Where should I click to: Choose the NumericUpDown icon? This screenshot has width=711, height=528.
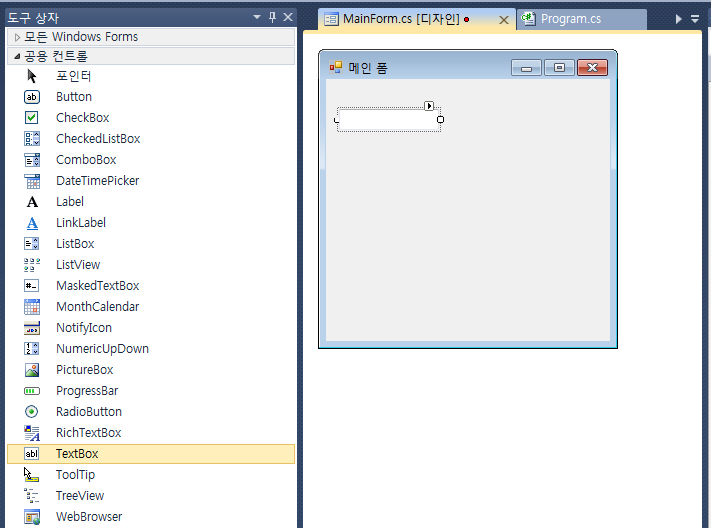(x=32, y=349)
